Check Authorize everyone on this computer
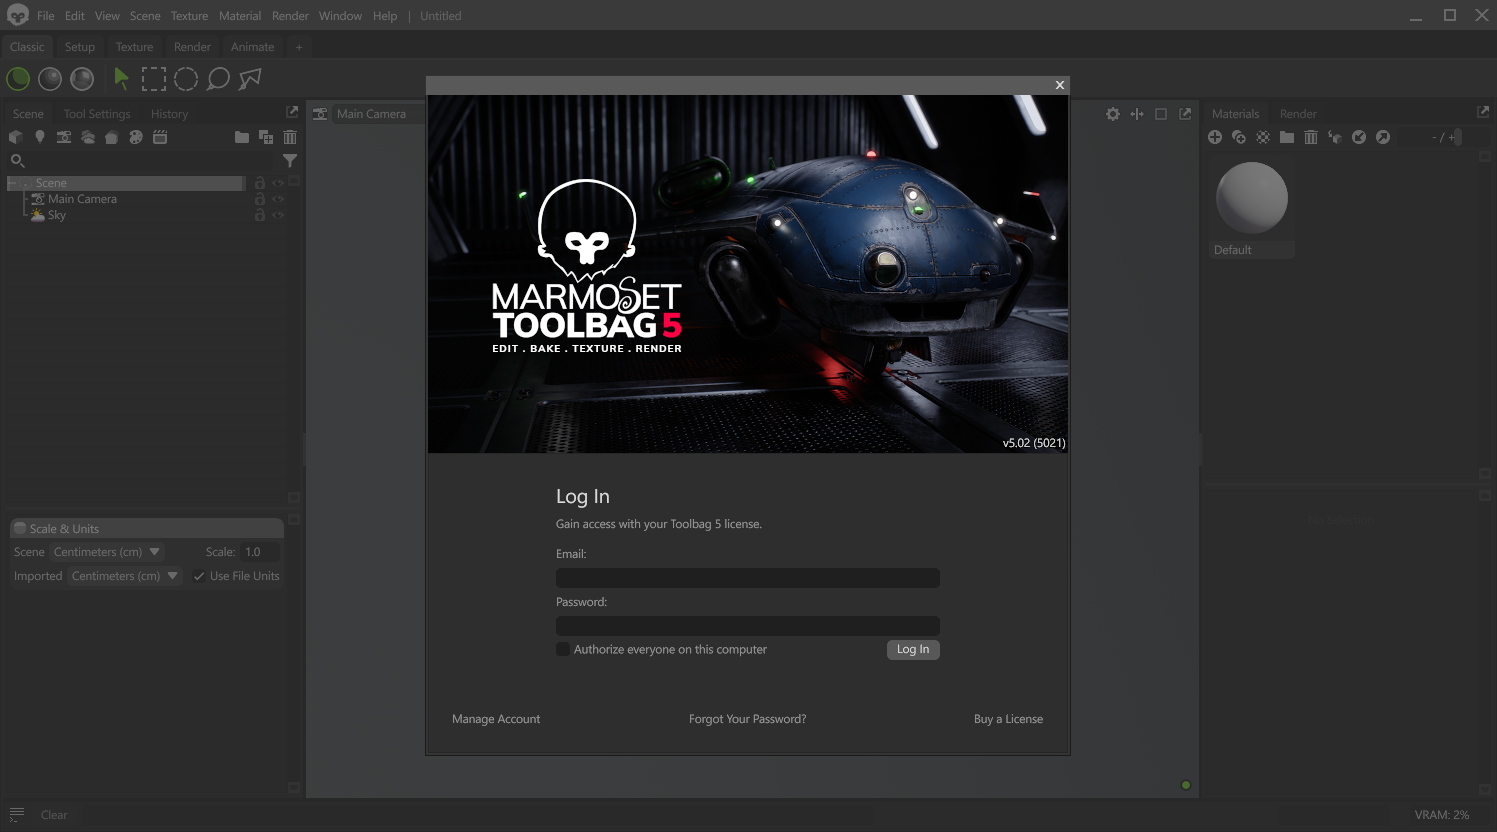The height and width of the screenshot is (832, 1497). point(563,649)
